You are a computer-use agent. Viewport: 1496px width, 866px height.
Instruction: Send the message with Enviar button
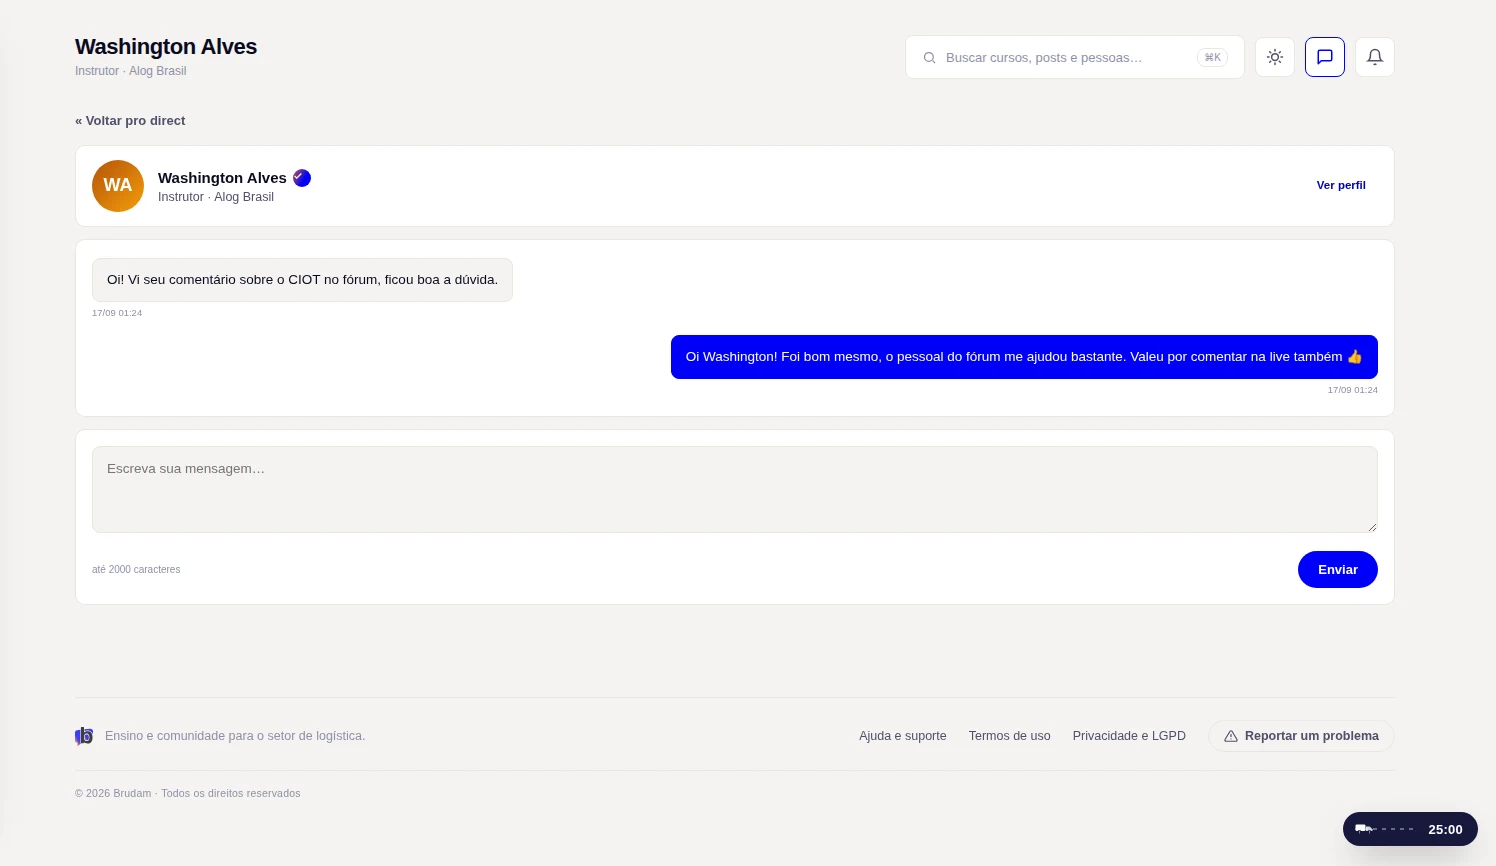click(1338, 569)
